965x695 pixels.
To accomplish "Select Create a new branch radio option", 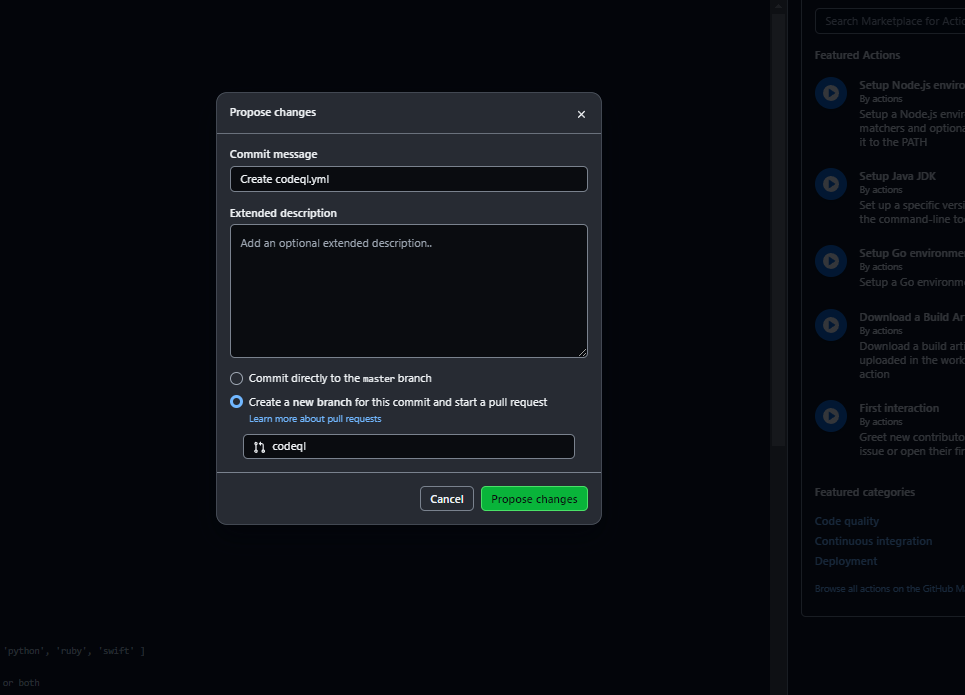I will click(x=236, y=402).
